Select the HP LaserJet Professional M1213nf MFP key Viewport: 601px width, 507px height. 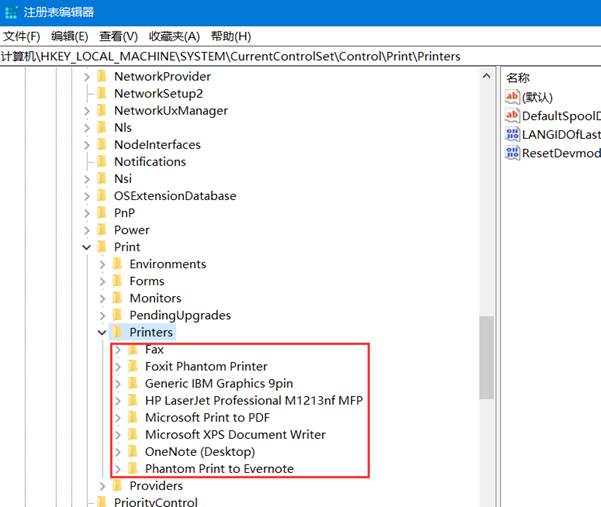(x=254, y=400)
